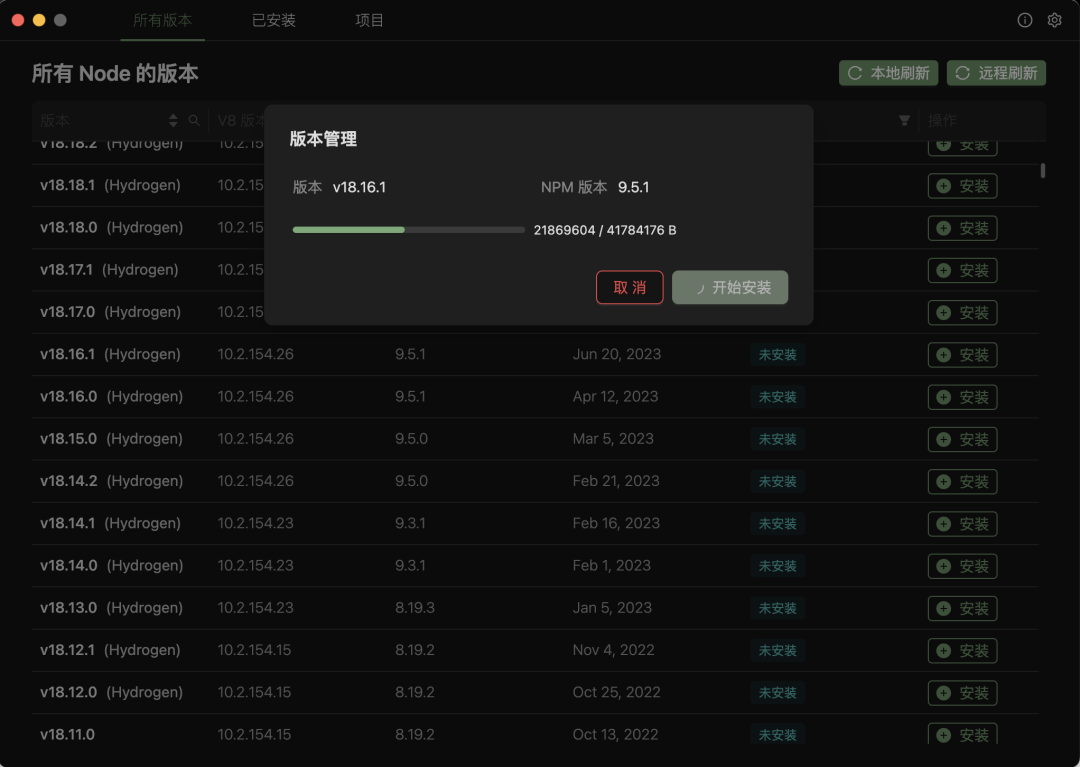Click the info icon in title bar

point(1024,20)
